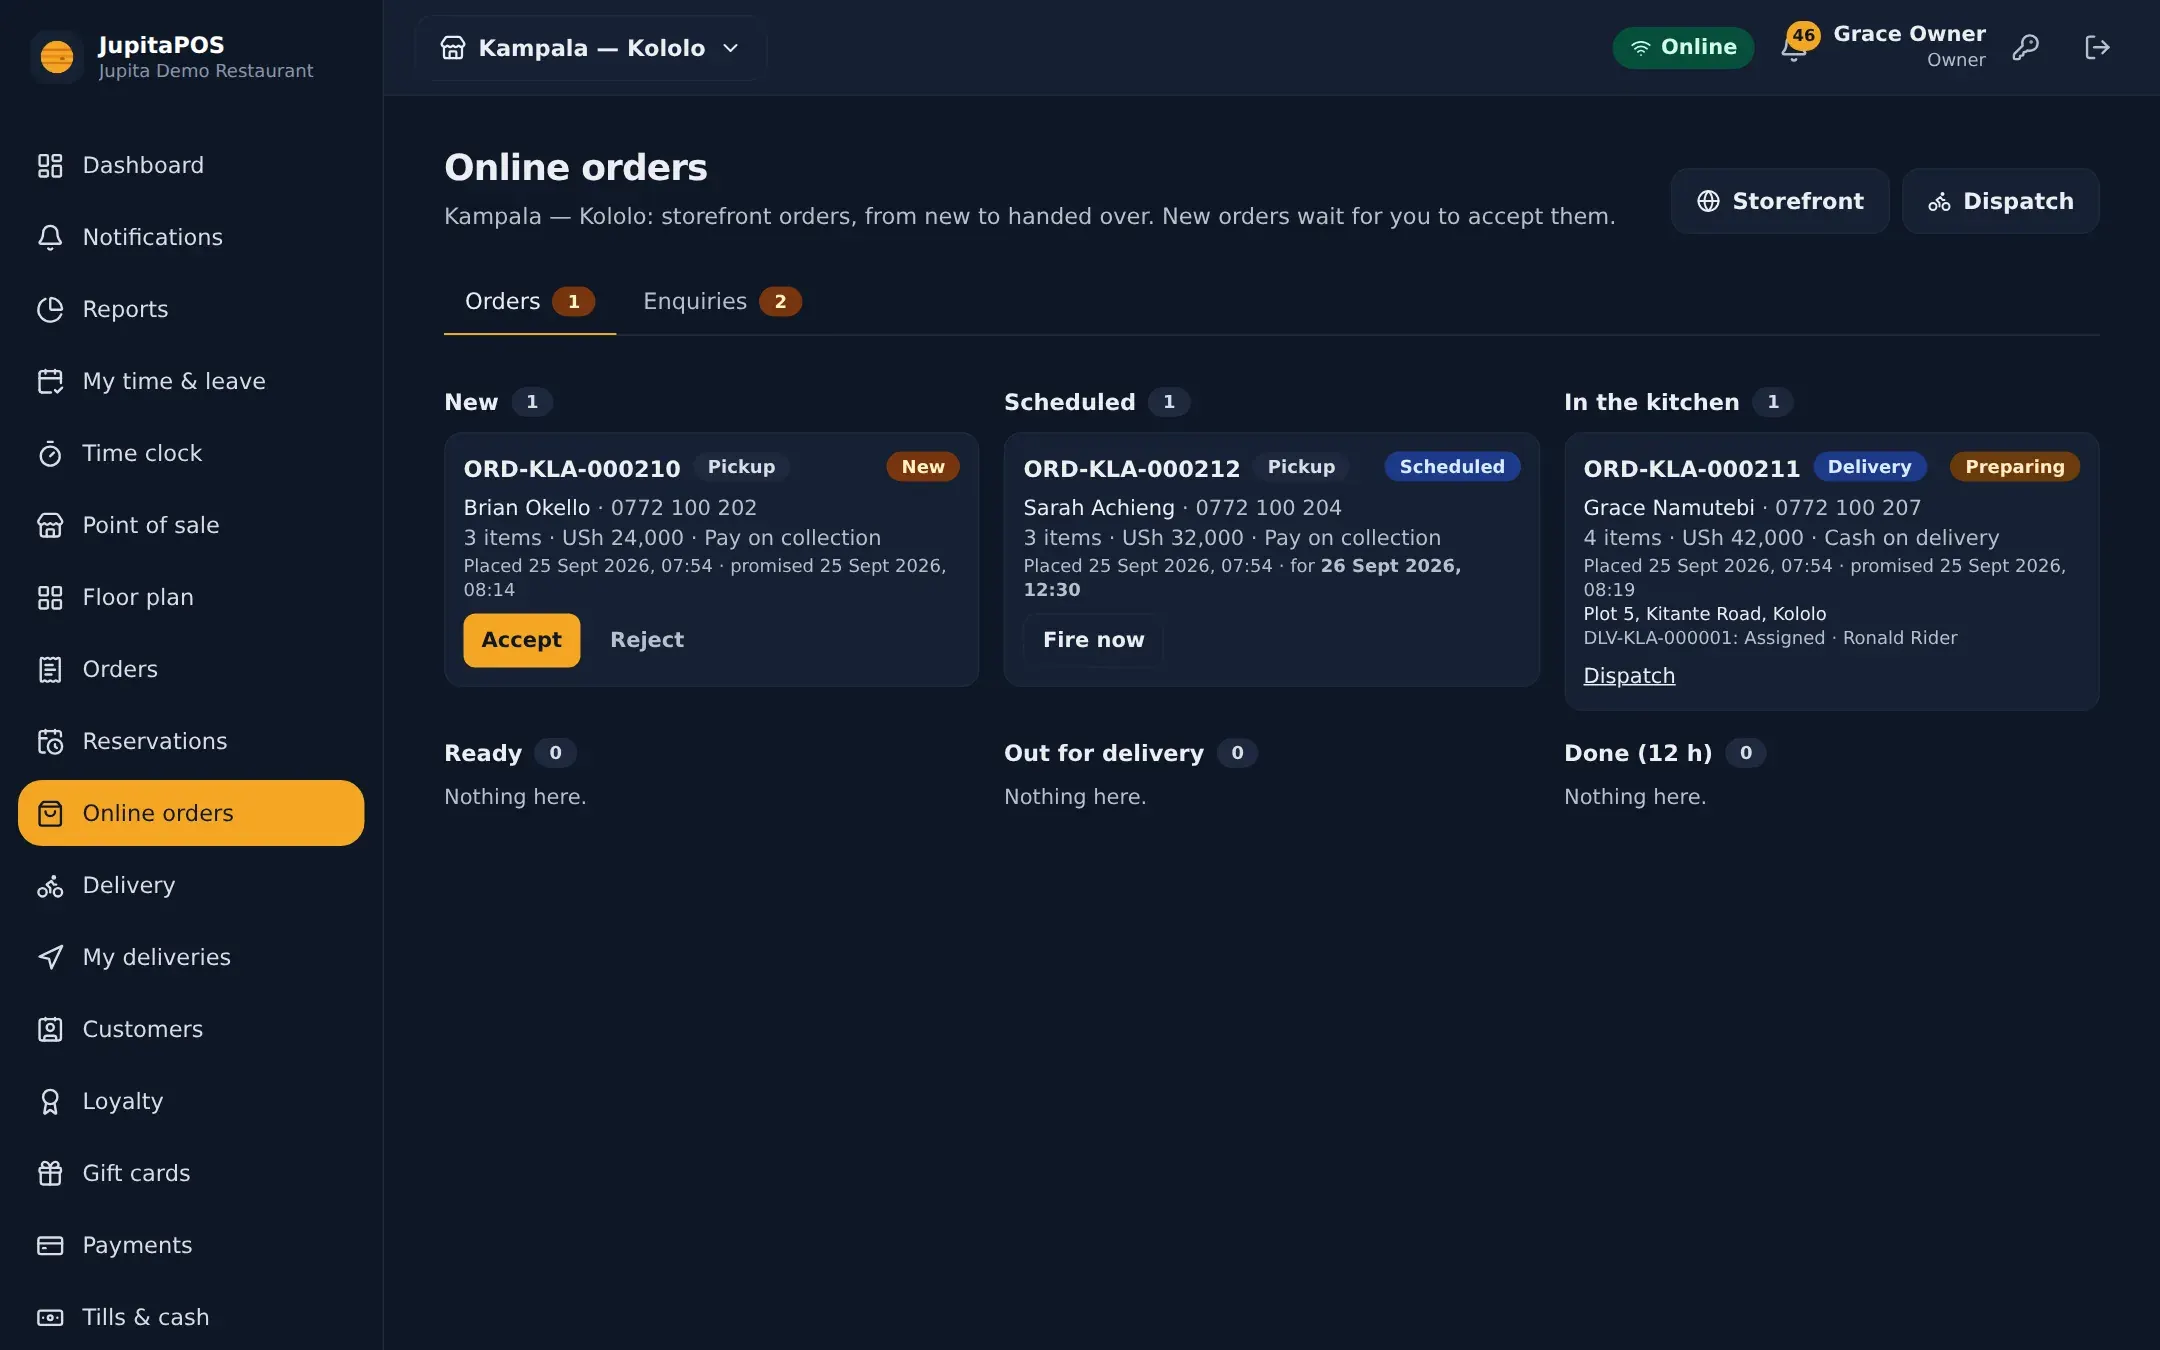
Task: Reject order ORD-KLA-000210
Action: 647,640
